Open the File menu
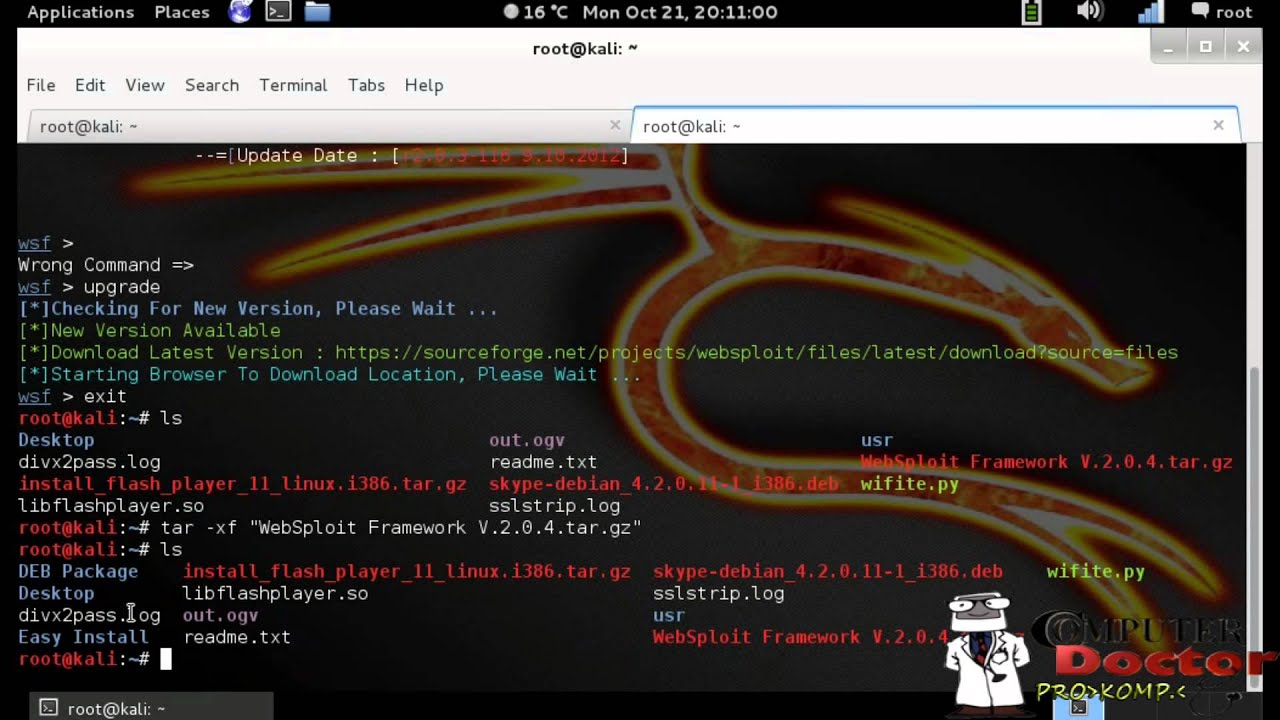 tap(41, 85)
